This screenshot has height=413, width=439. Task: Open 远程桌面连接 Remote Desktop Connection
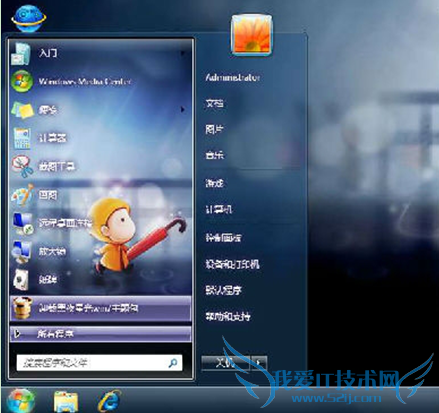click(x=100, y=223)
